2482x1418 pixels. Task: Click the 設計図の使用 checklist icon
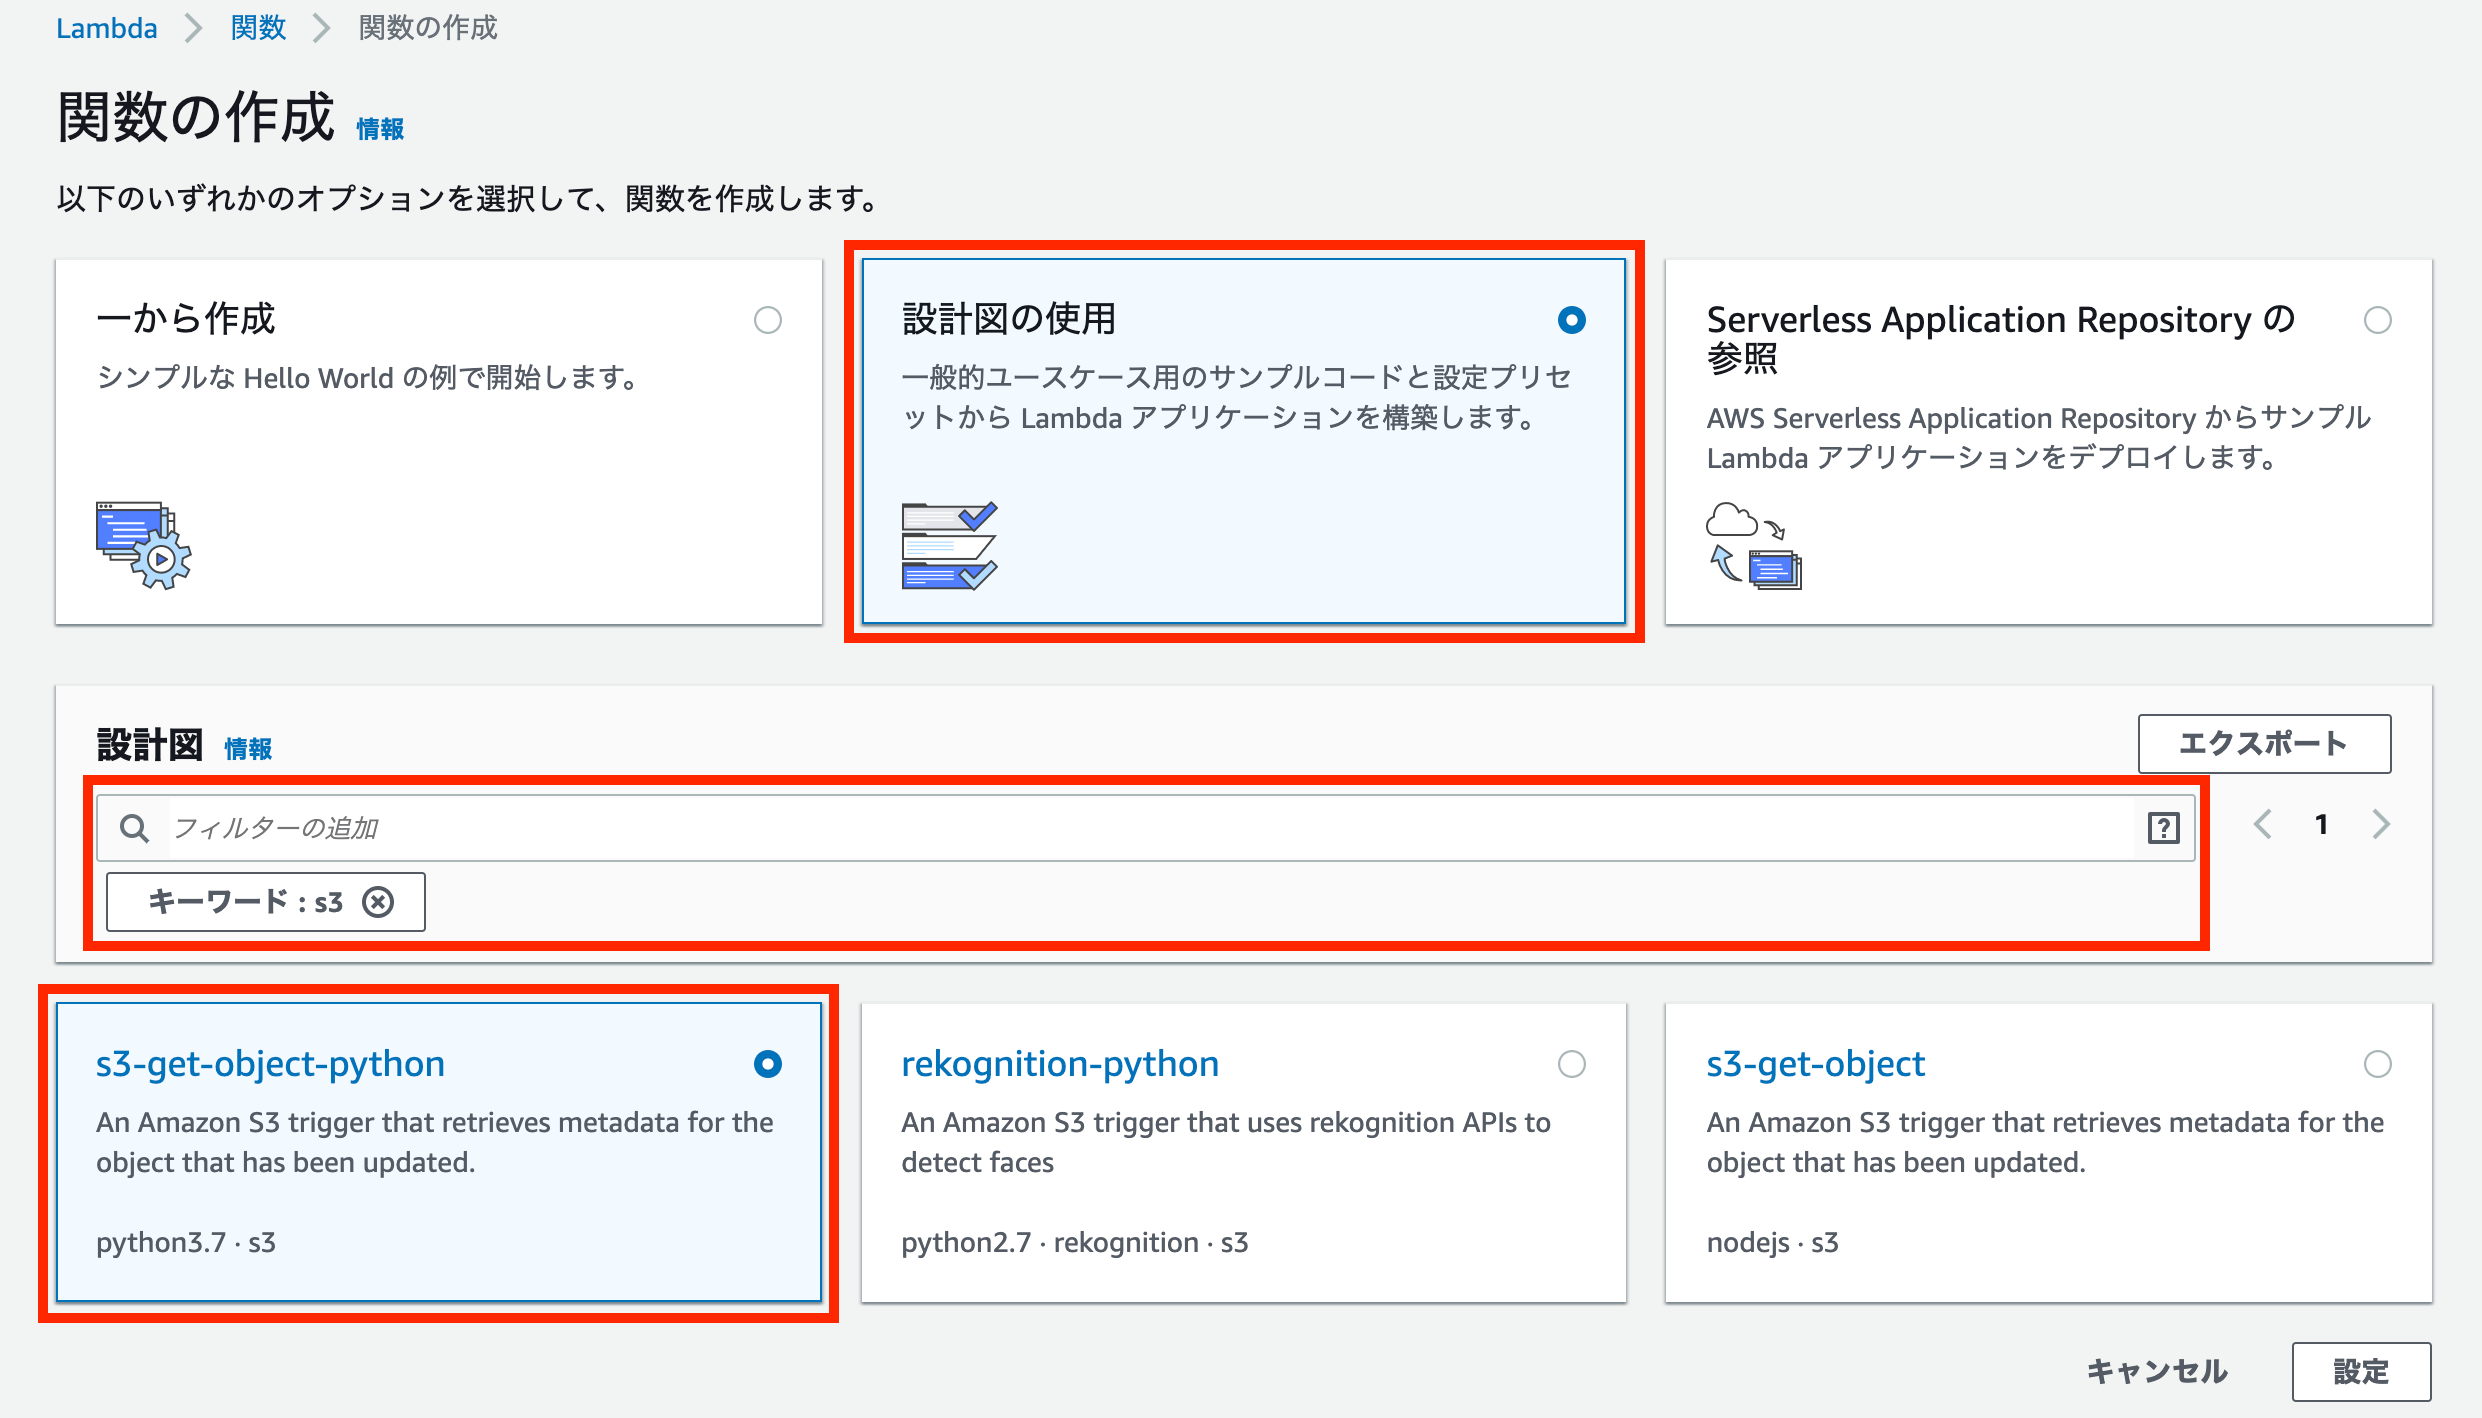948,545
